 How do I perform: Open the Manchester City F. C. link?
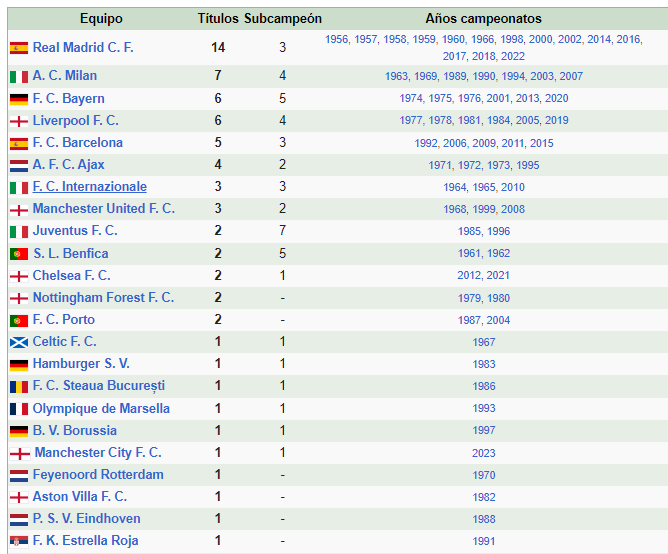click(x=98, y=453)
